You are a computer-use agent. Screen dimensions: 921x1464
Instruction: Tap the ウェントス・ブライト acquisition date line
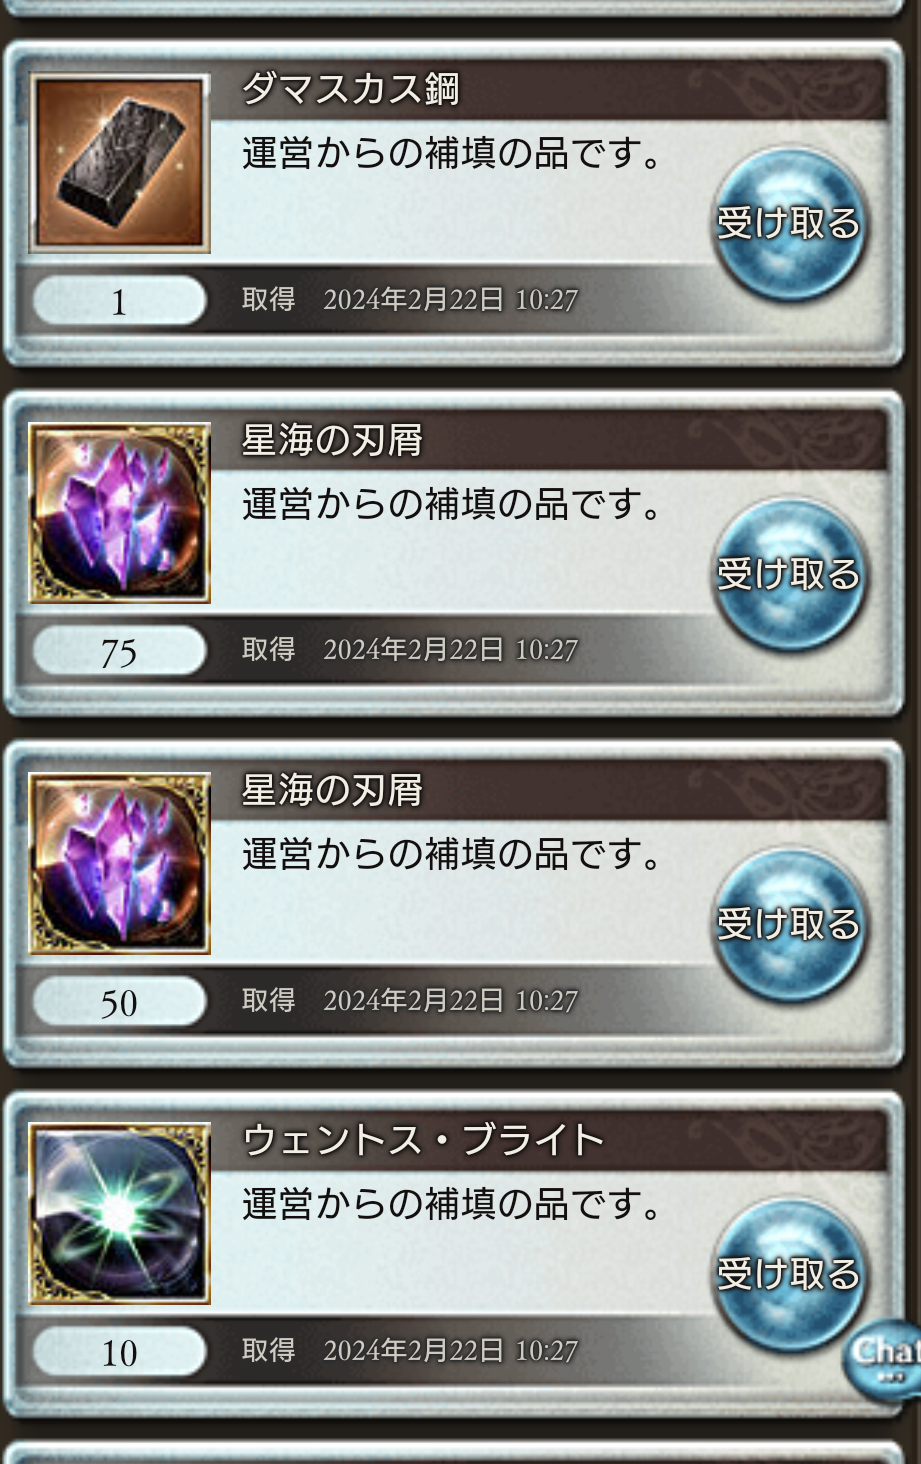coord(410,1350)
